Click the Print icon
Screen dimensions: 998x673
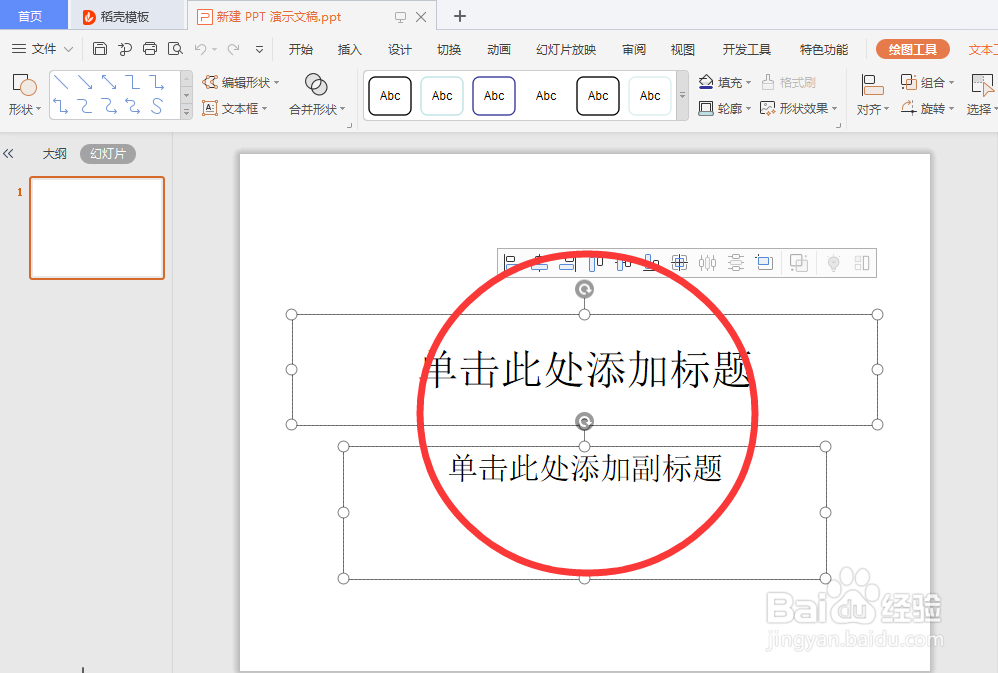click(149, 48)
